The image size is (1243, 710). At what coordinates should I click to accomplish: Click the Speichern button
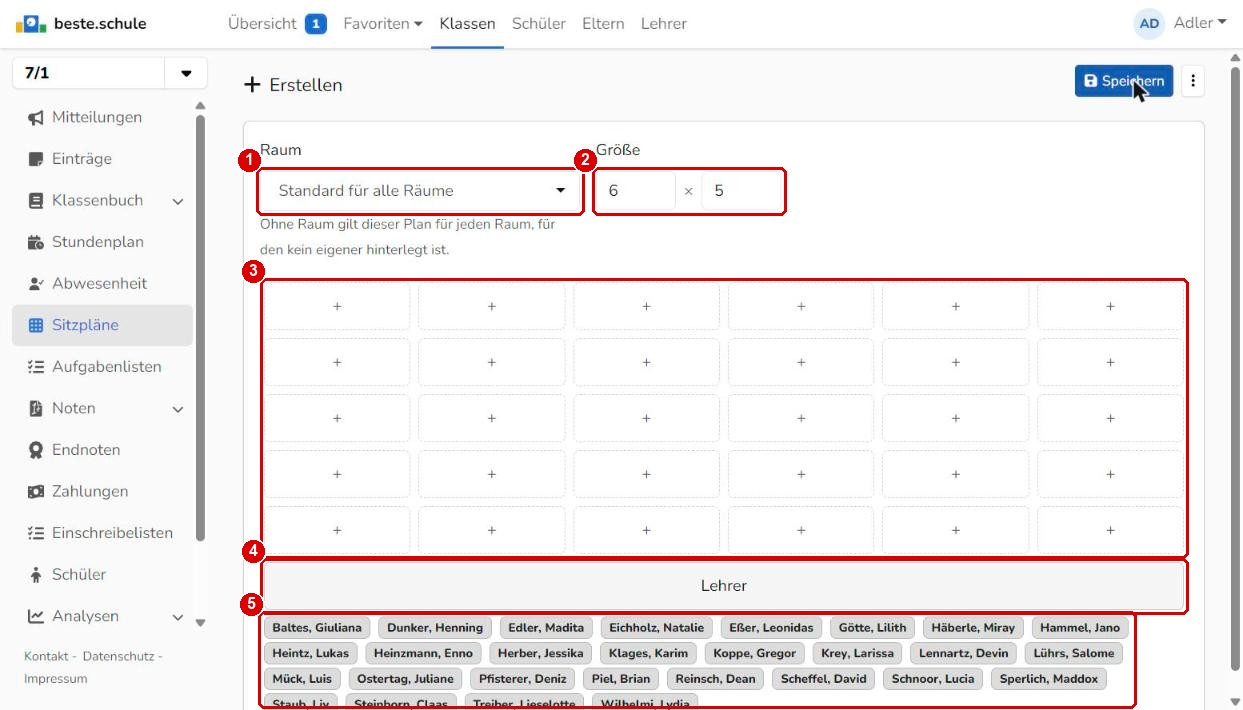(x=1124, y=82)
